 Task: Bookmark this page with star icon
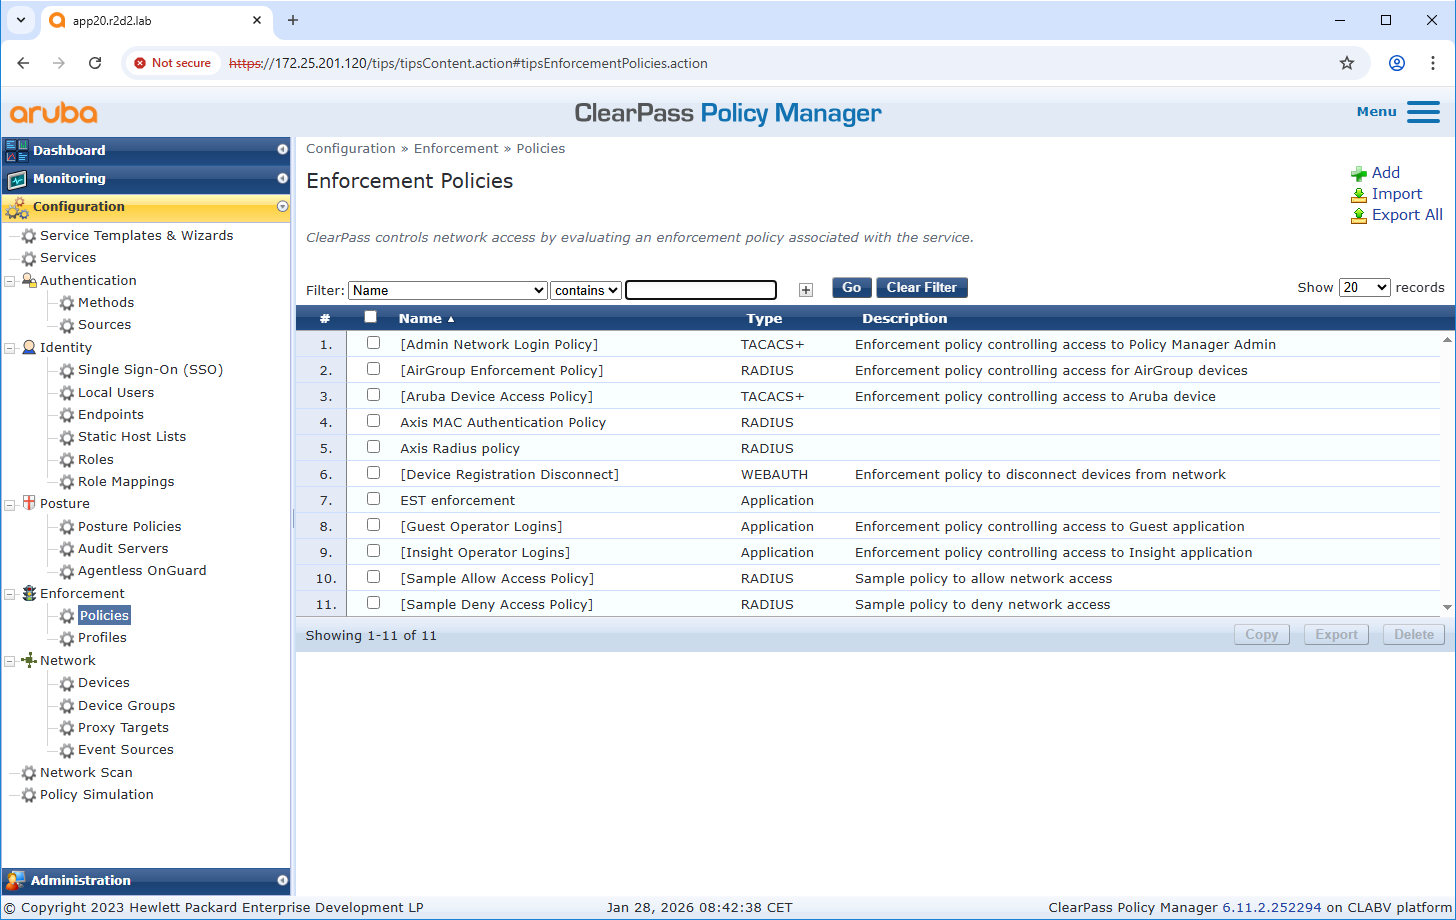point(1346,63)
